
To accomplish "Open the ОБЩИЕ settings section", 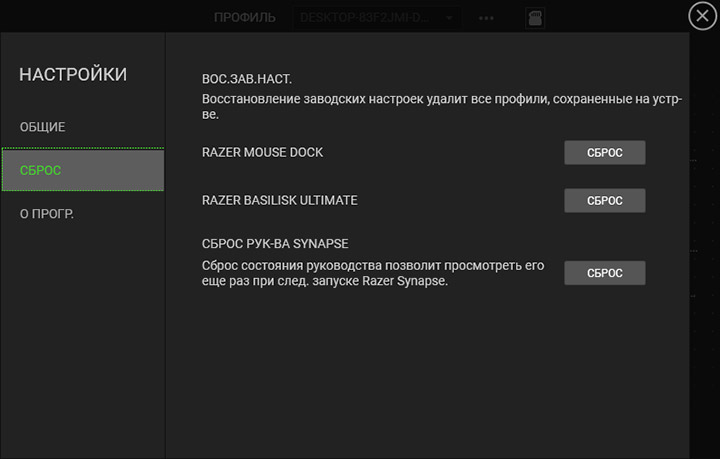I will 42,127.
